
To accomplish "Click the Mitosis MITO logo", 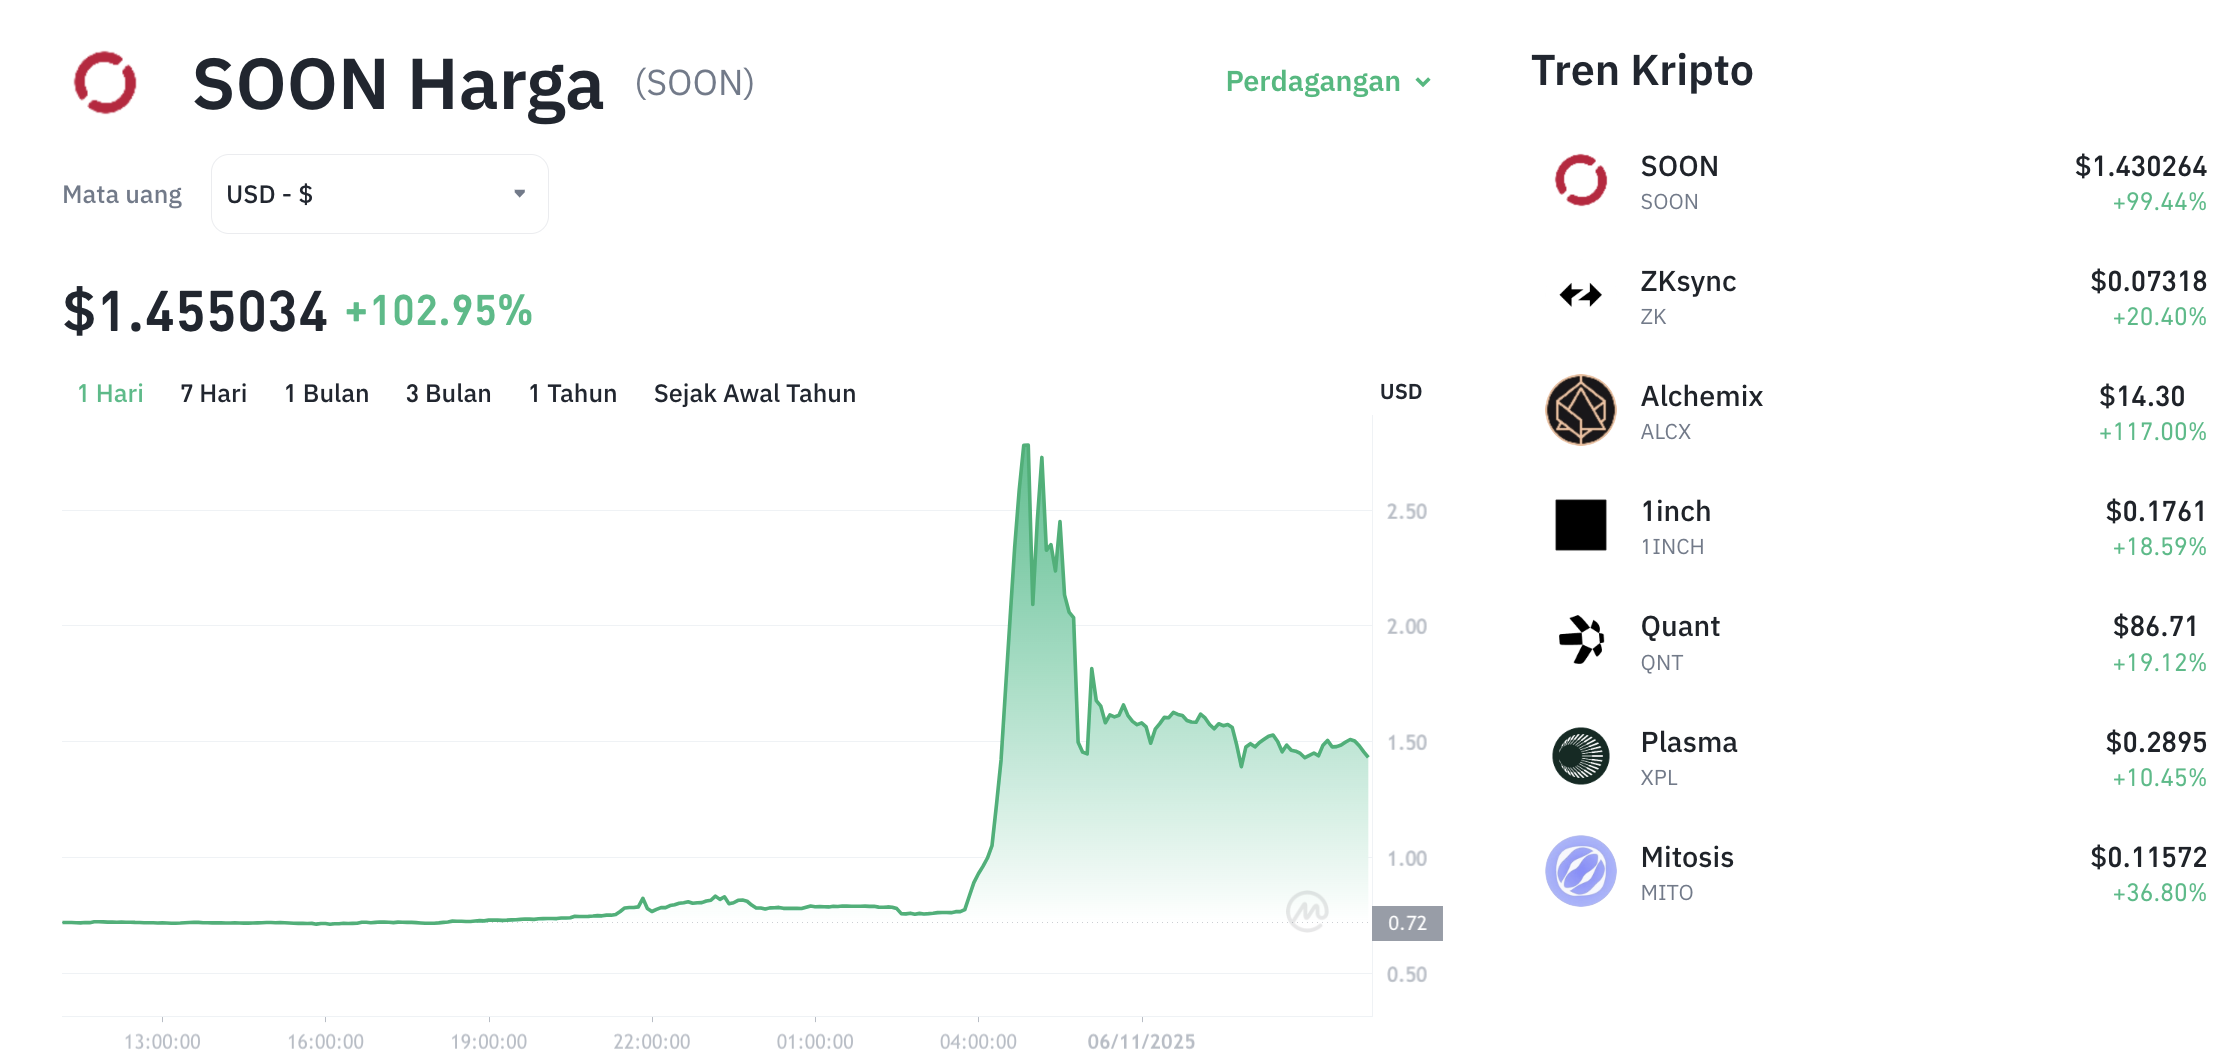I will click(x=1581, y=871).
